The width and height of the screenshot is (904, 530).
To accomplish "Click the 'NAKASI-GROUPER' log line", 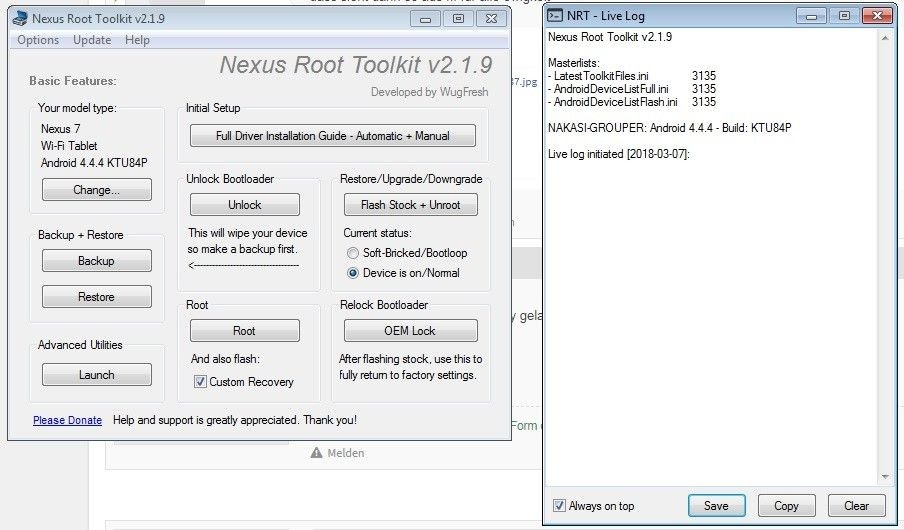I will (x=669, y=128).
